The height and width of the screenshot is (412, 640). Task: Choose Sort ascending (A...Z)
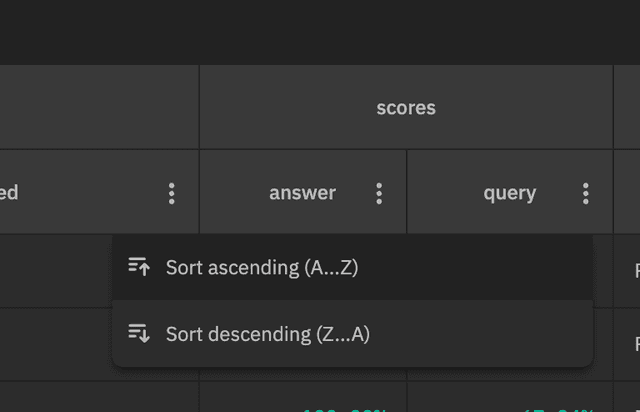tap(262, 267)
